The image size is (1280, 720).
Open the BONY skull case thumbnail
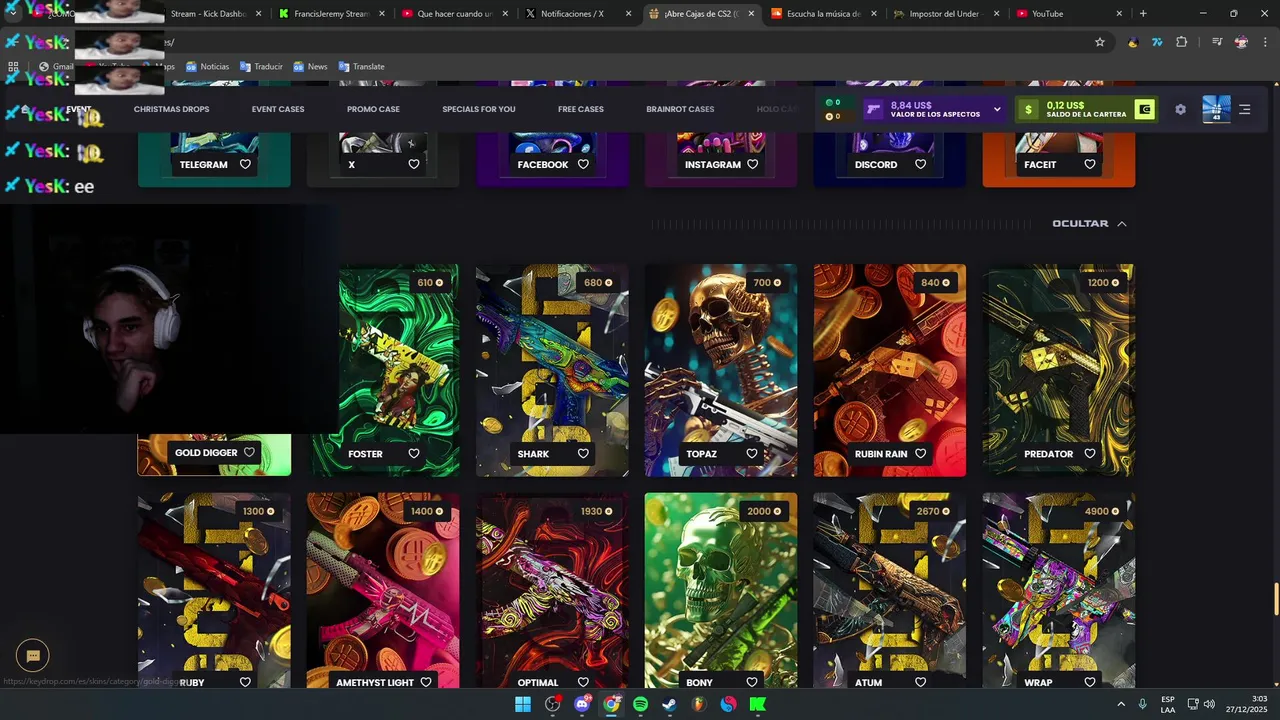tap(721, 590)
